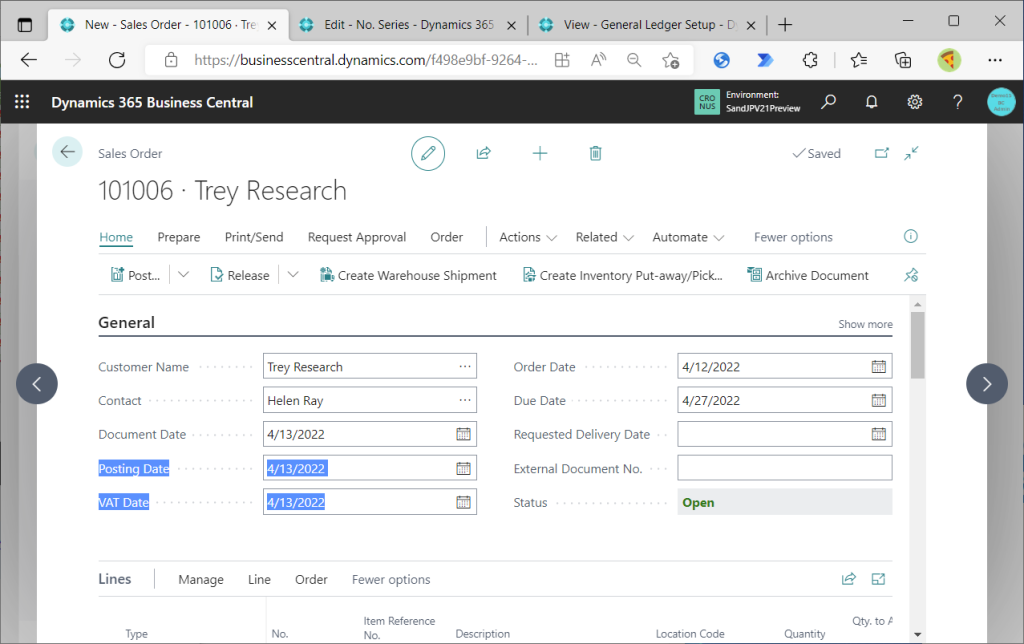1024x644 pixels.
Task: Click the browser address bar URL
Action: coord(366,60)
